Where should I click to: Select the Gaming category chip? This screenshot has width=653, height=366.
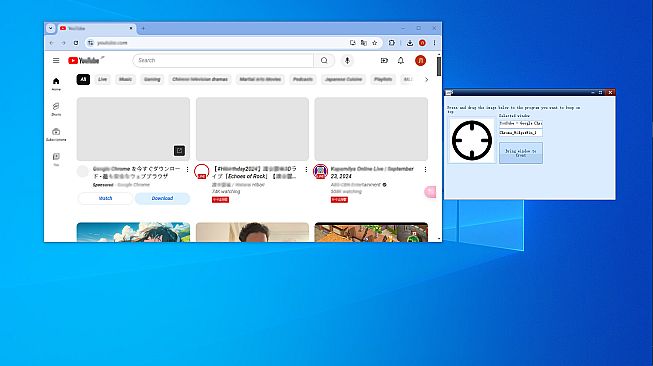click(152, 79)
